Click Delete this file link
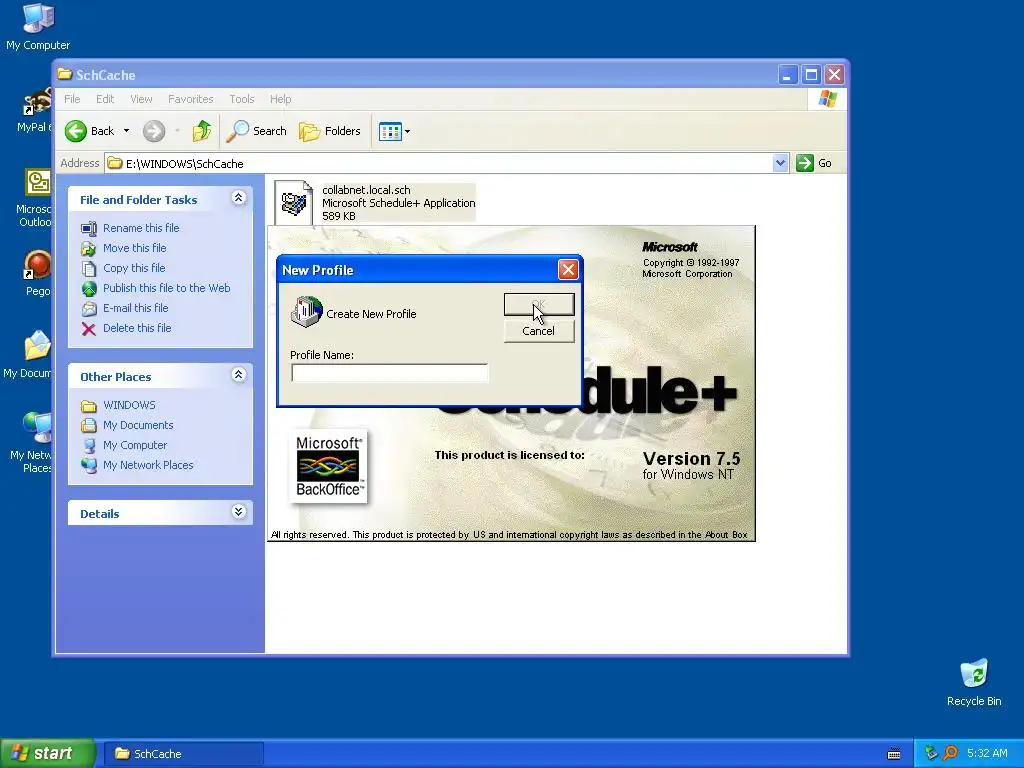Viewport: 1024px width, 768px height. 137,328
